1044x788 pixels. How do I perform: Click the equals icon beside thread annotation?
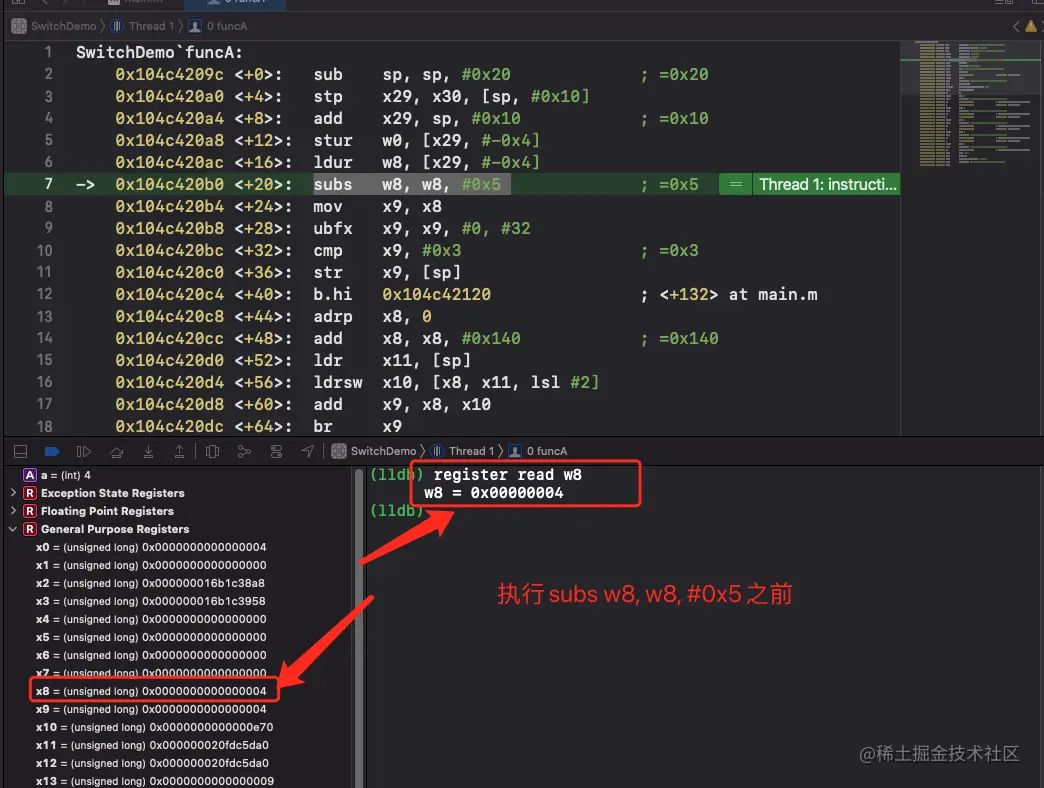coord(735,184)
